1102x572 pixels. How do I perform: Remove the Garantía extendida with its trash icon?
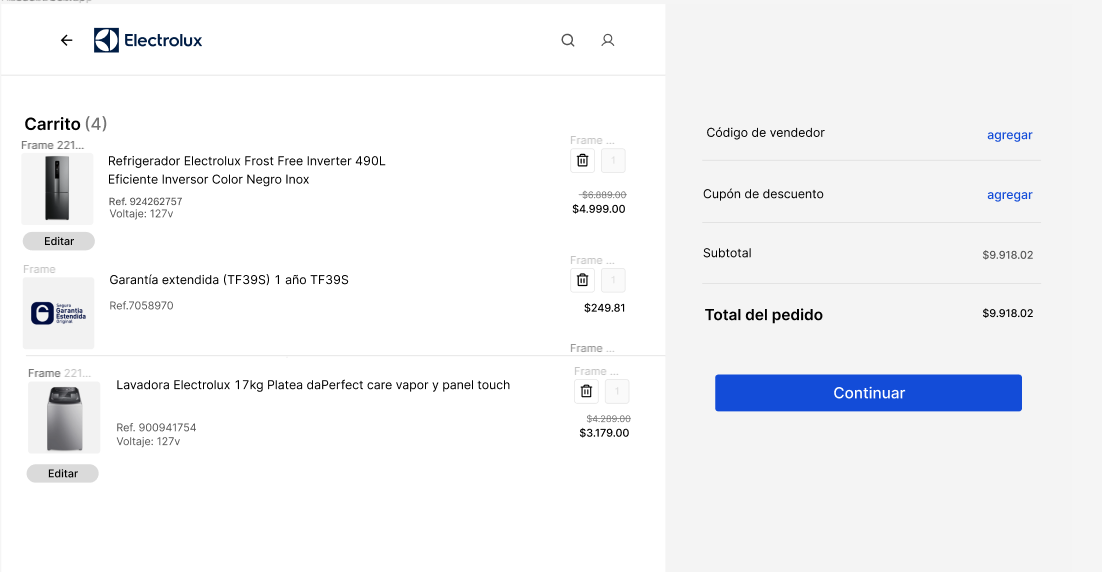pyautogui.click(x=583, y=281)
